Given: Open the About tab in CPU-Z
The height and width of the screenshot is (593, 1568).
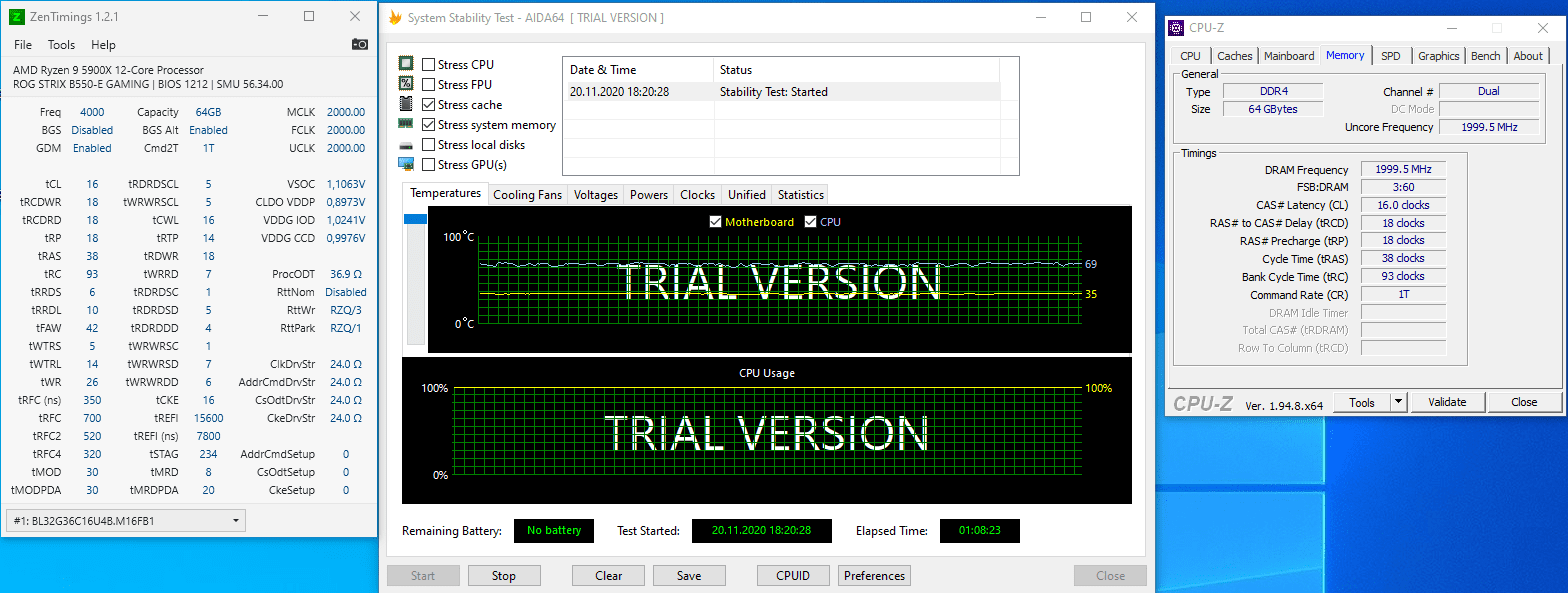Looking at the screenshot, I should coord(1528,56).
